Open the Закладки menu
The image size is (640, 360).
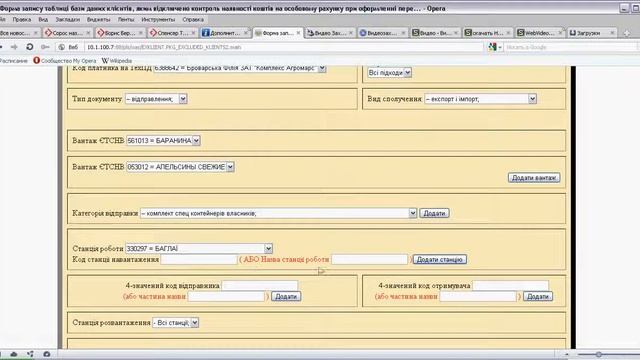click(x=68, y=19)
